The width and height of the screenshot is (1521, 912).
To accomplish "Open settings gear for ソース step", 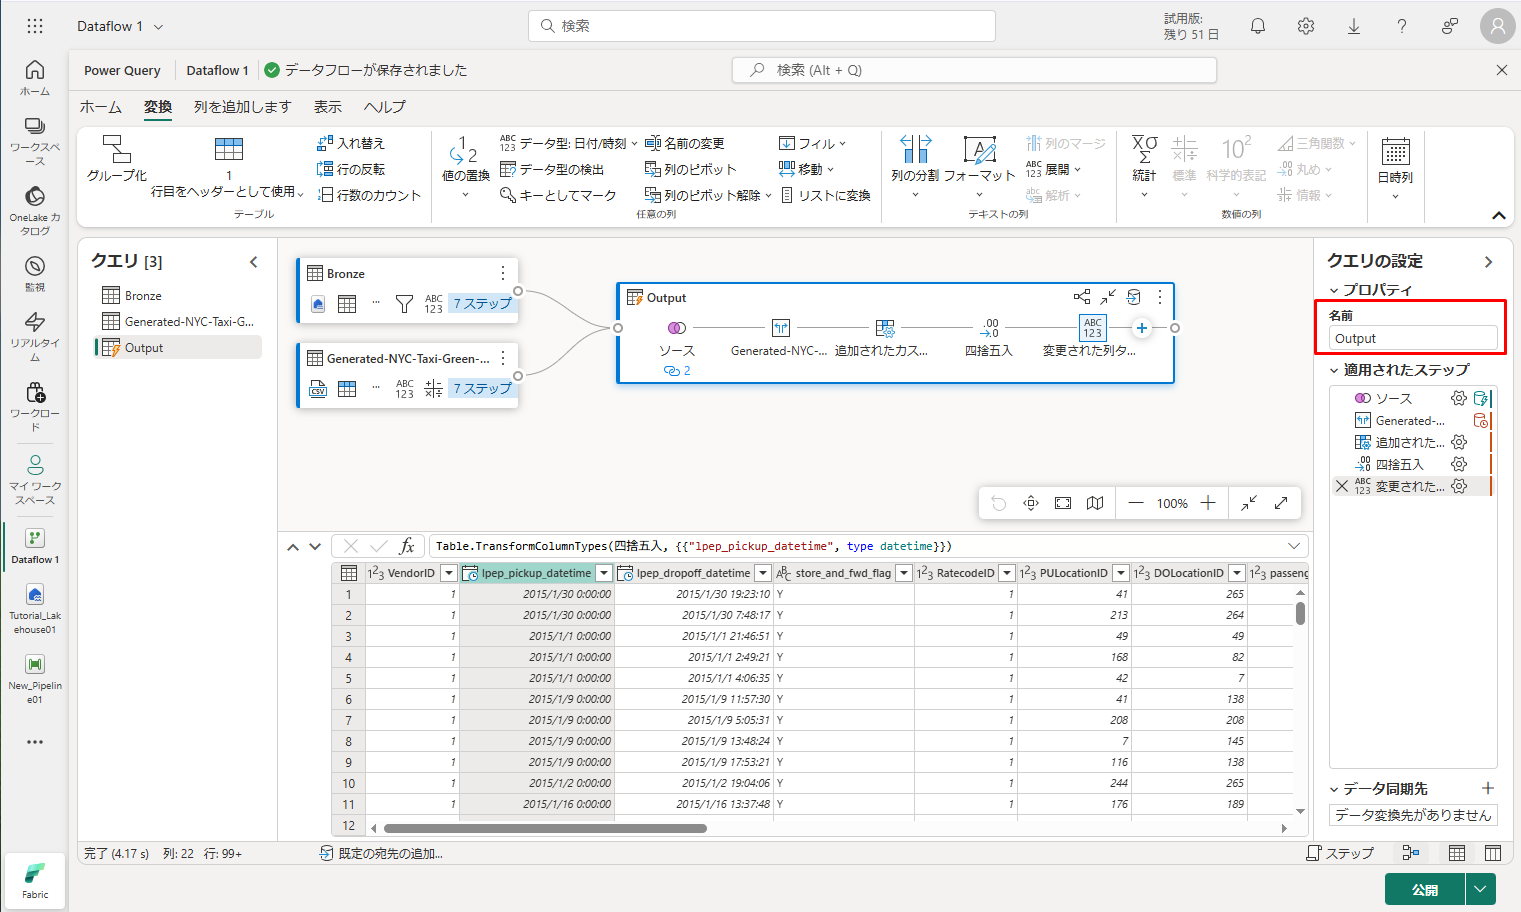I will (1459, 398).
